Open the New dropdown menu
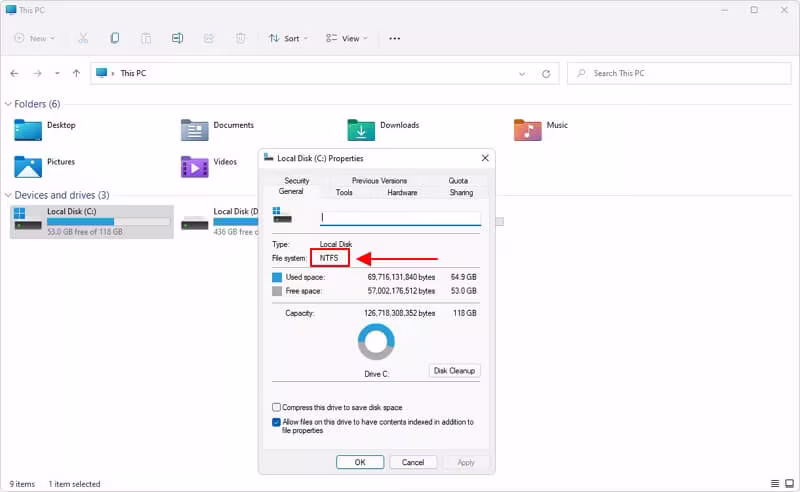 click(x=34, y=38)
